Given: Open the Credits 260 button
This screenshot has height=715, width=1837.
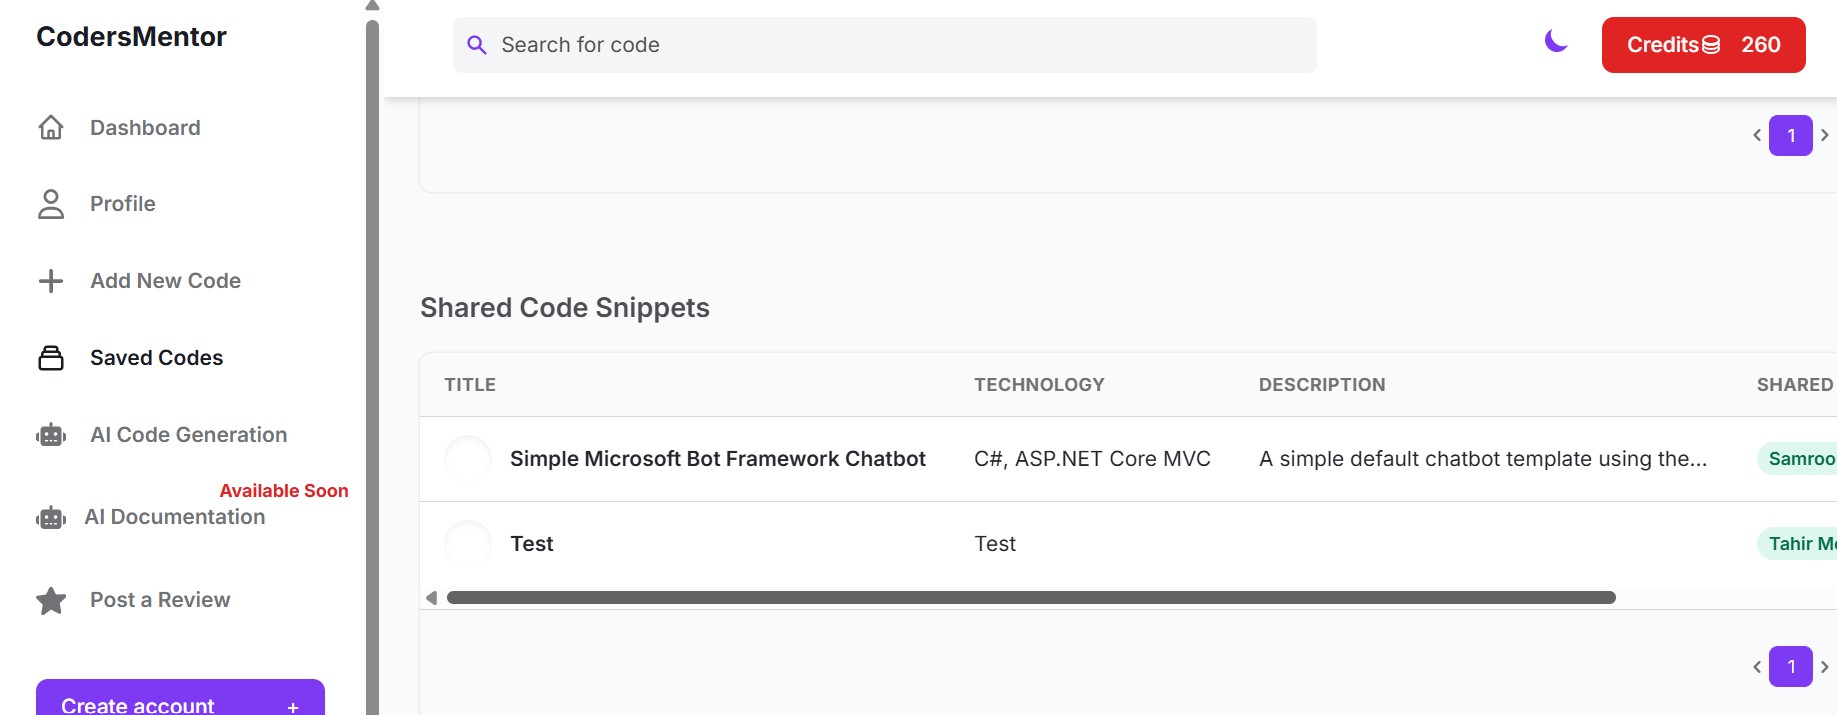Looking at the screenshot, I should point(1703,45).
